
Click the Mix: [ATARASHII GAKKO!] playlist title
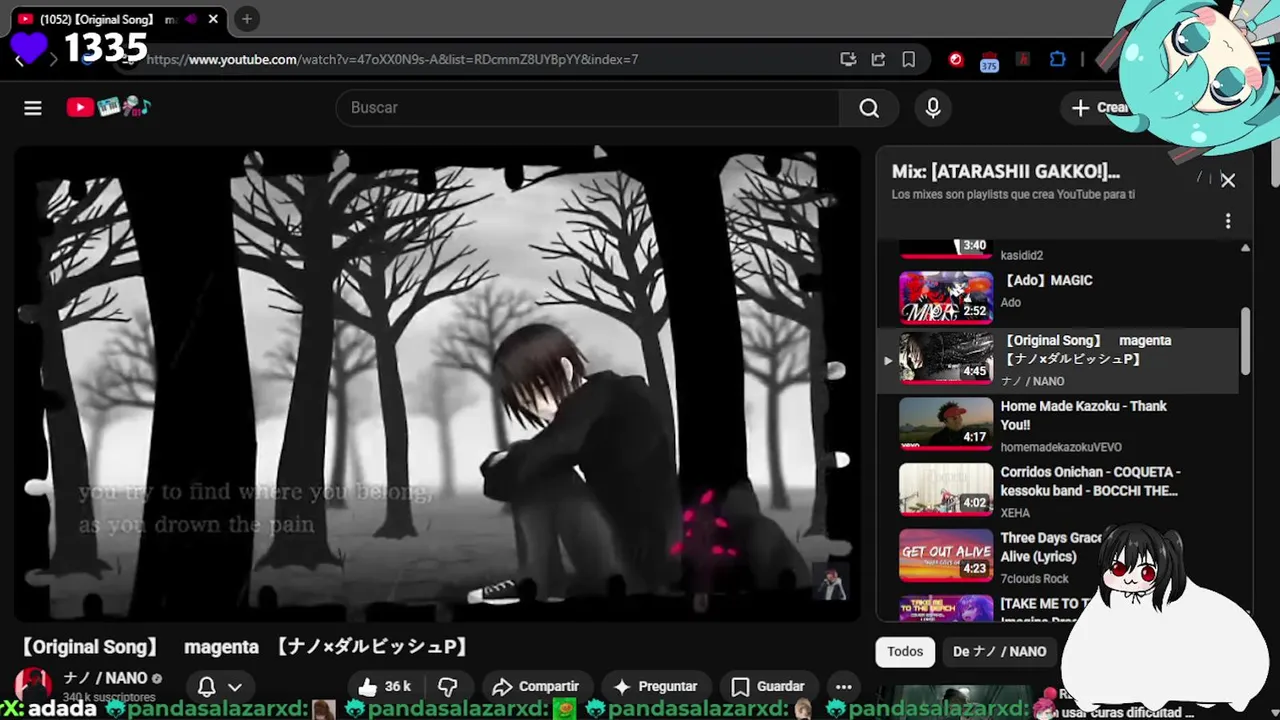[x=1006, y=172]
